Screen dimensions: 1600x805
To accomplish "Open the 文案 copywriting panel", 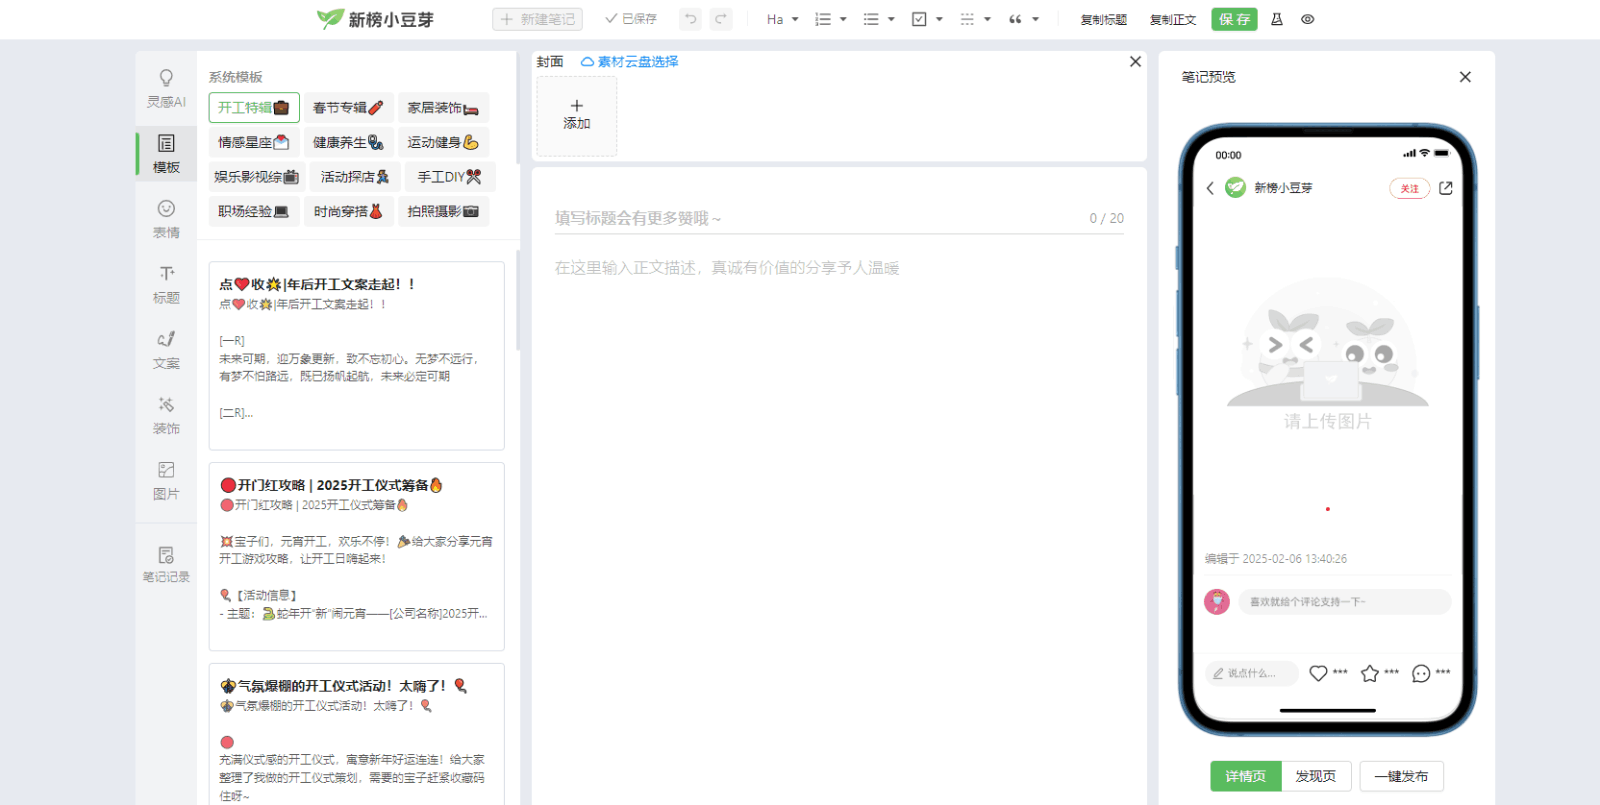I will [x=166, y=349].
